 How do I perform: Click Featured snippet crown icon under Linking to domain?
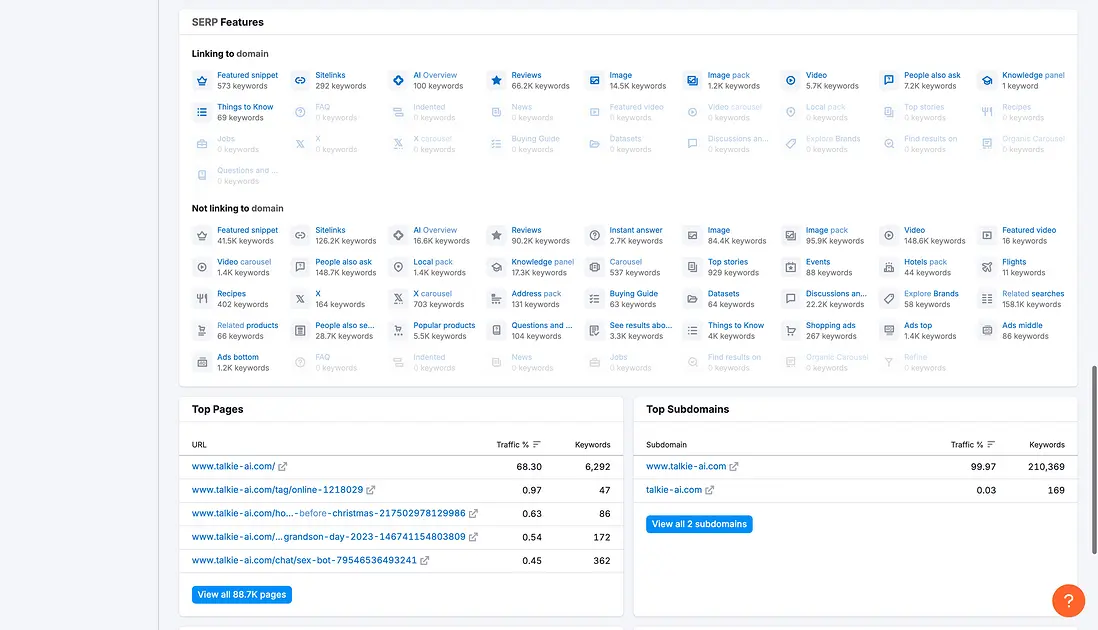[x=202, y=80]
